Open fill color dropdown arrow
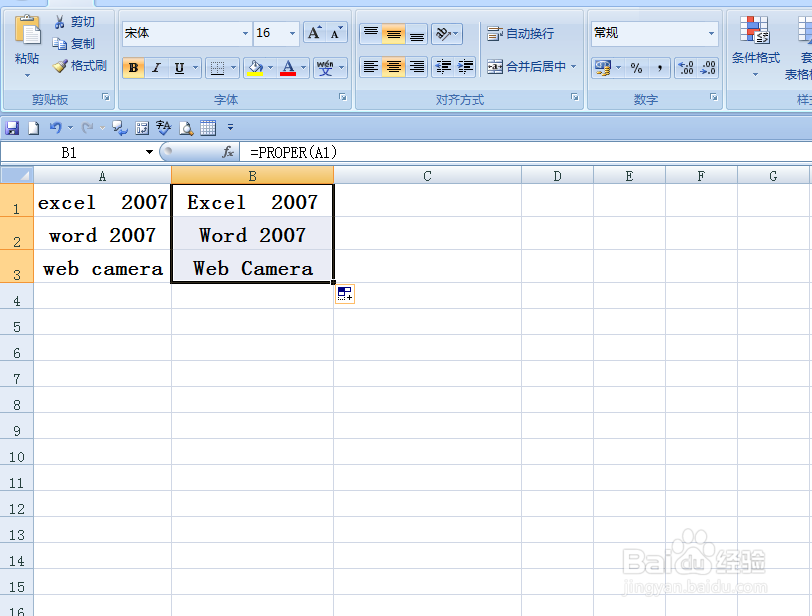Viewport: 812px width, 616px height. 270,68
